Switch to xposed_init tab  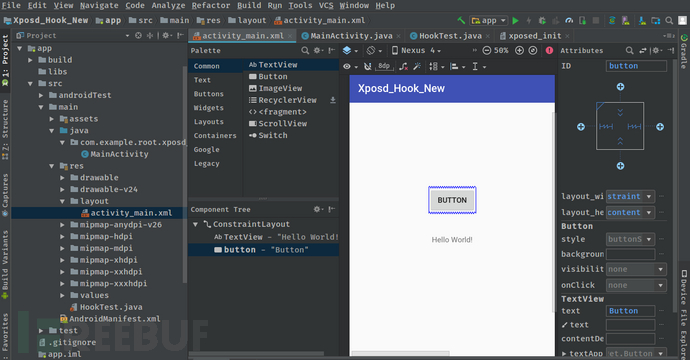(534, 36)
